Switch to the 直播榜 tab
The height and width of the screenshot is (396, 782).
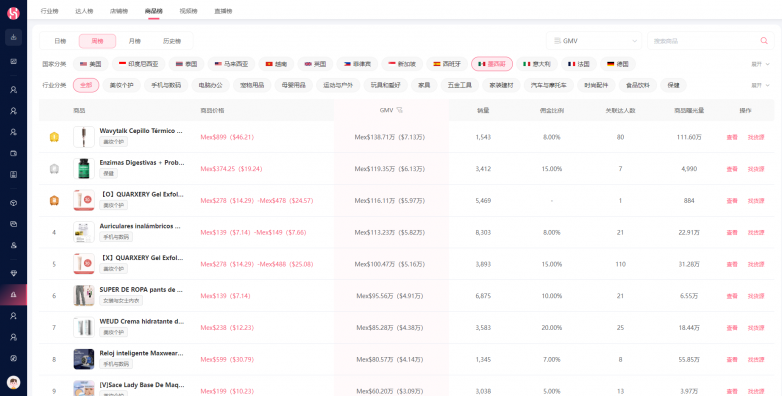coord(223,11)
